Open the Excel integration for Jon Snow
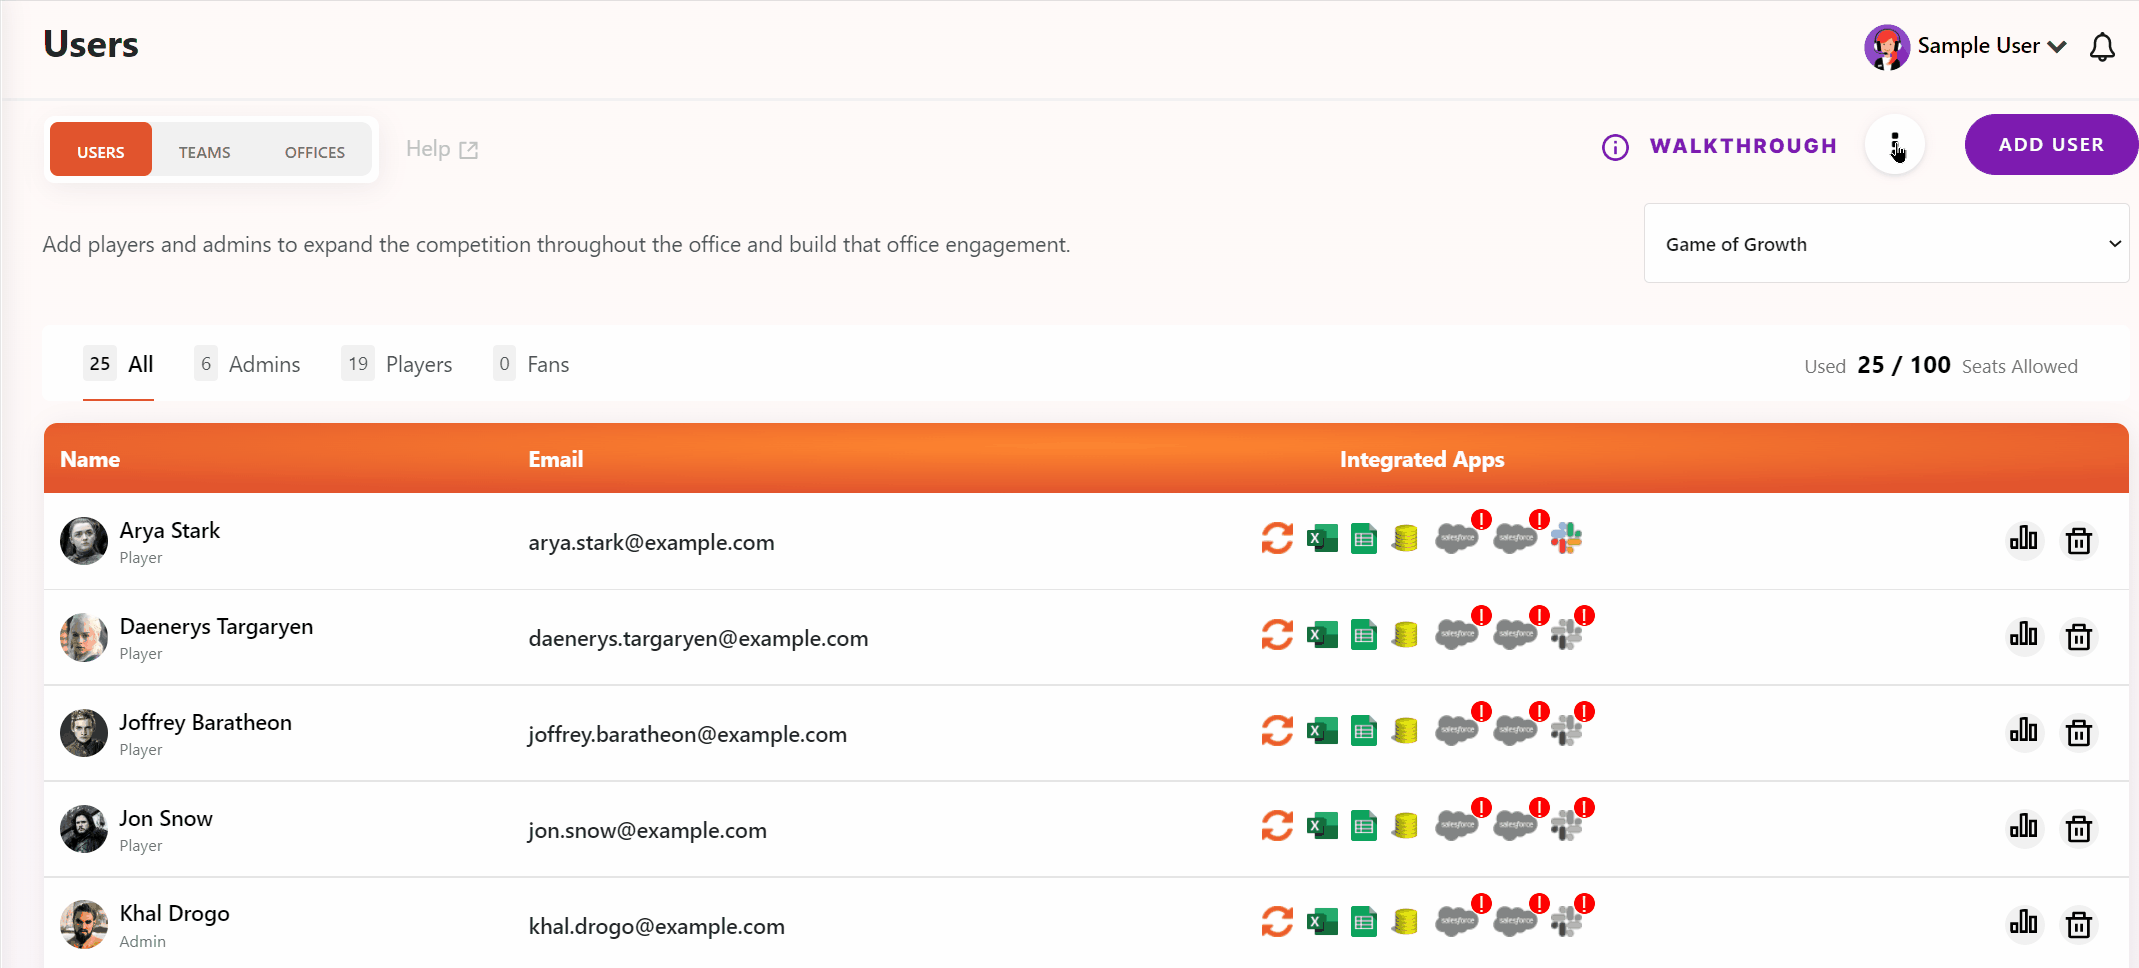The width and height of the screenshot is (2139, 968). (x=1322, y=825)
